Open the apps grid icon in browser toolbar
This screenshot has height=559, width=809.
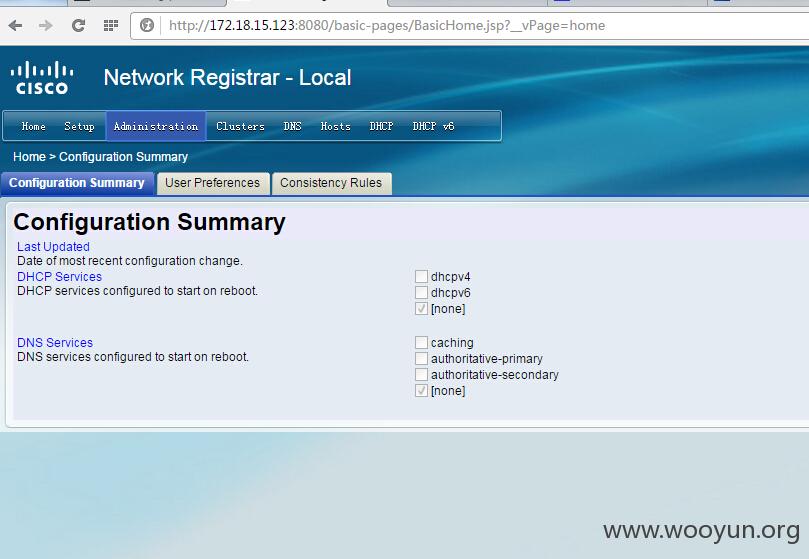[x=111, y=25]
